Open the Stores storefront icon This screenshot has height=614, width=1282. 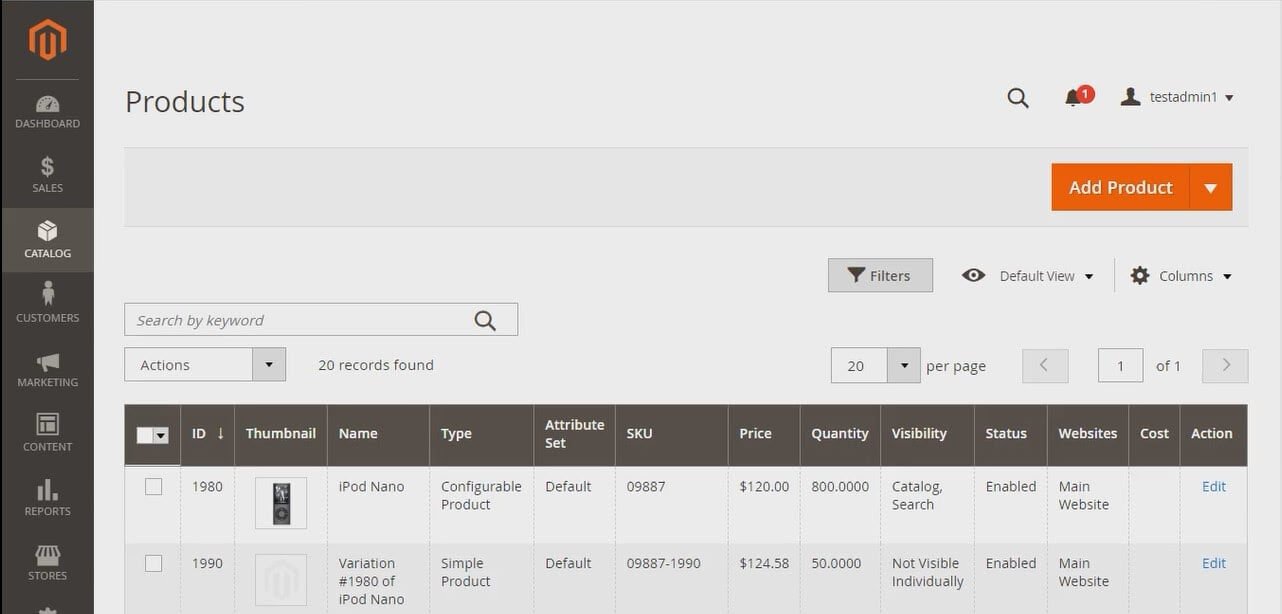point(47,555)
